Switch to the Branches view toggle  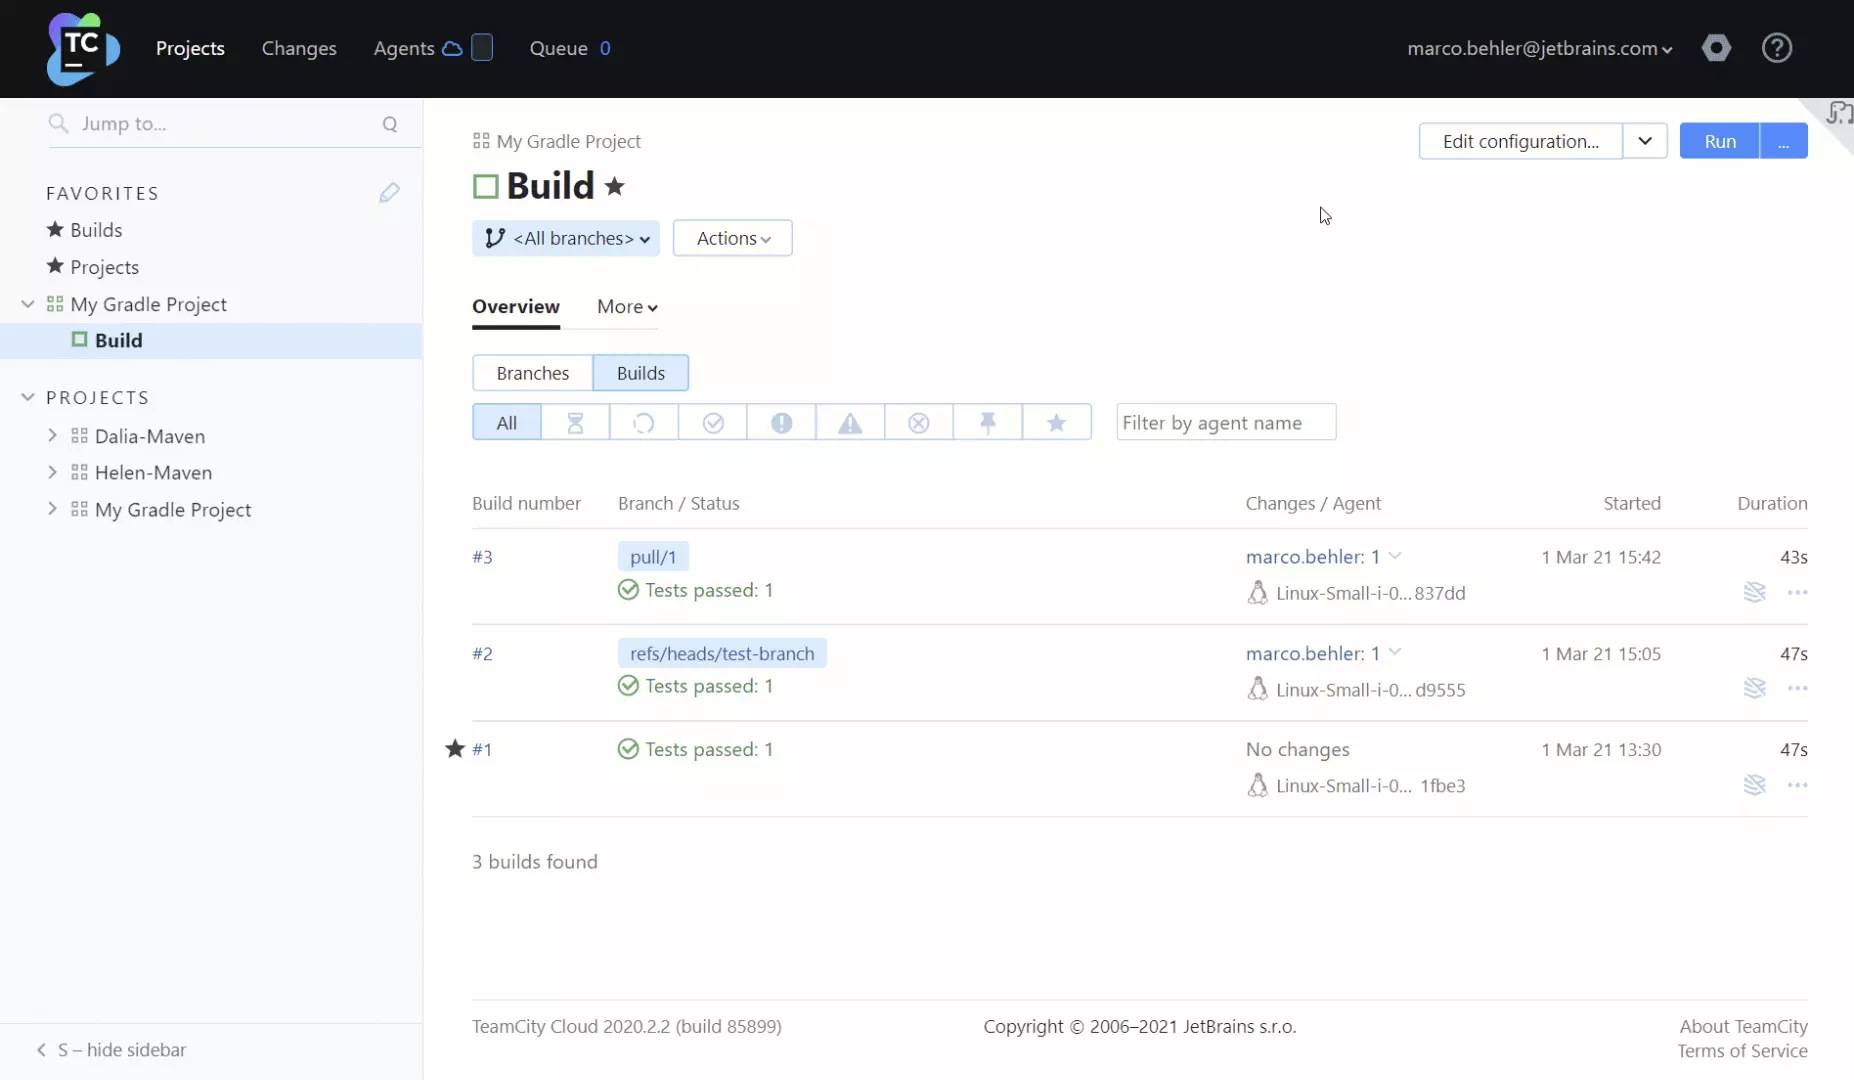[532, 373]
